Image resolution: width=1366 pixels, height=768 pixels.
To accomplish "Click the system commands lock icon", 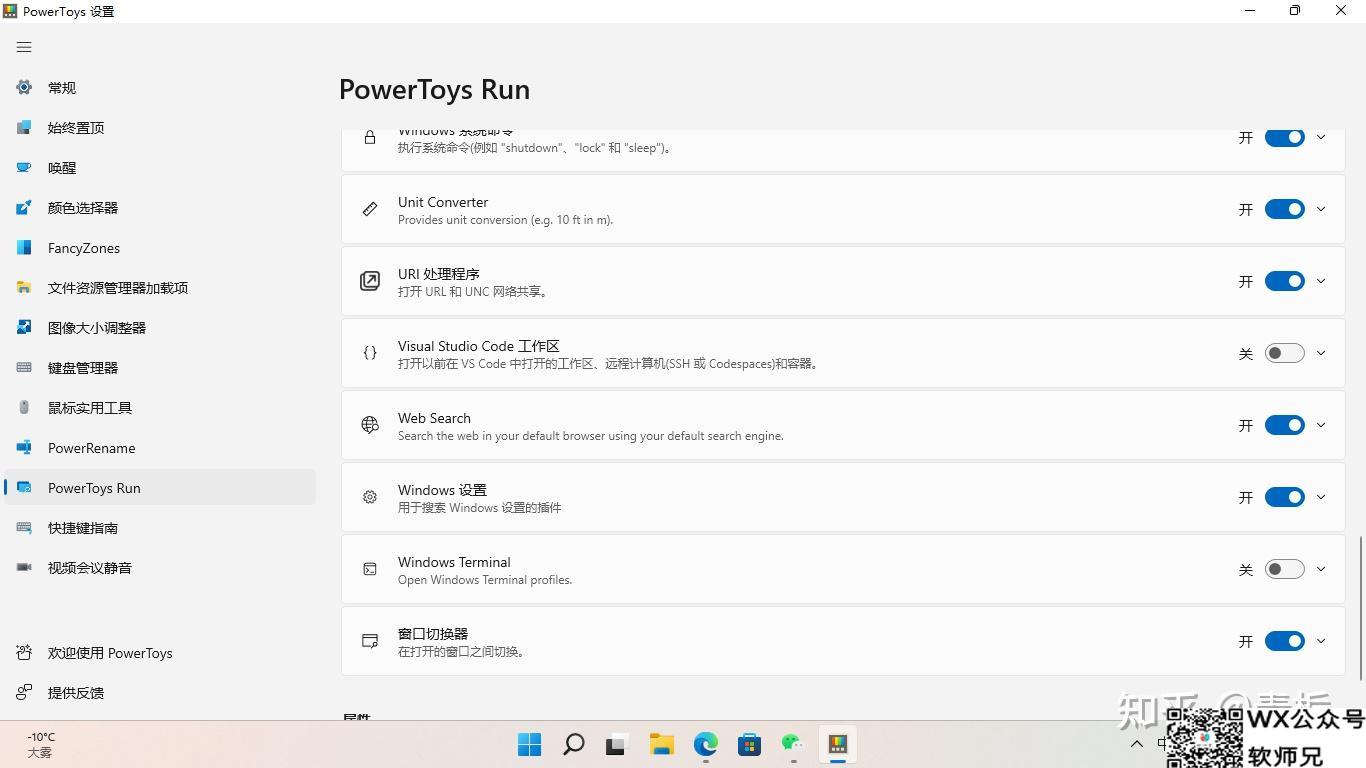I will [370, 137].
